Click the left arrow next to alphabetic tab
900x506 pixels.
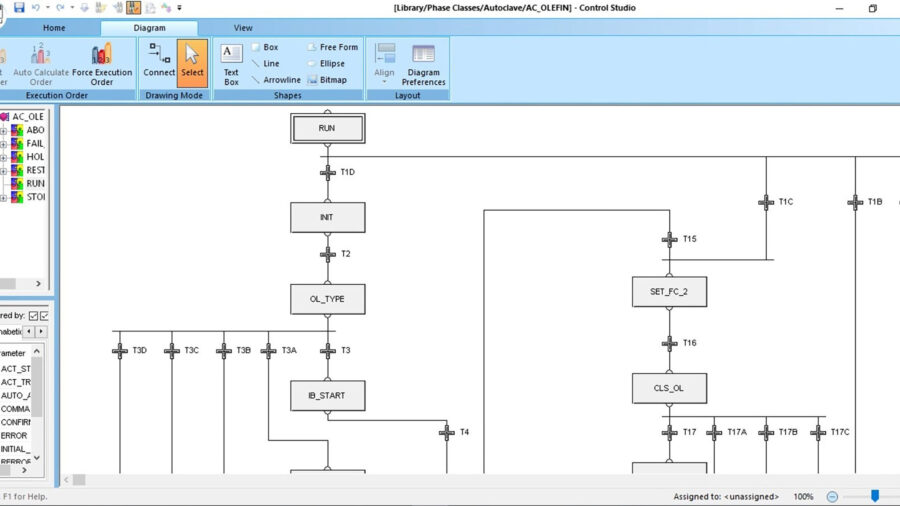point(29,332)
